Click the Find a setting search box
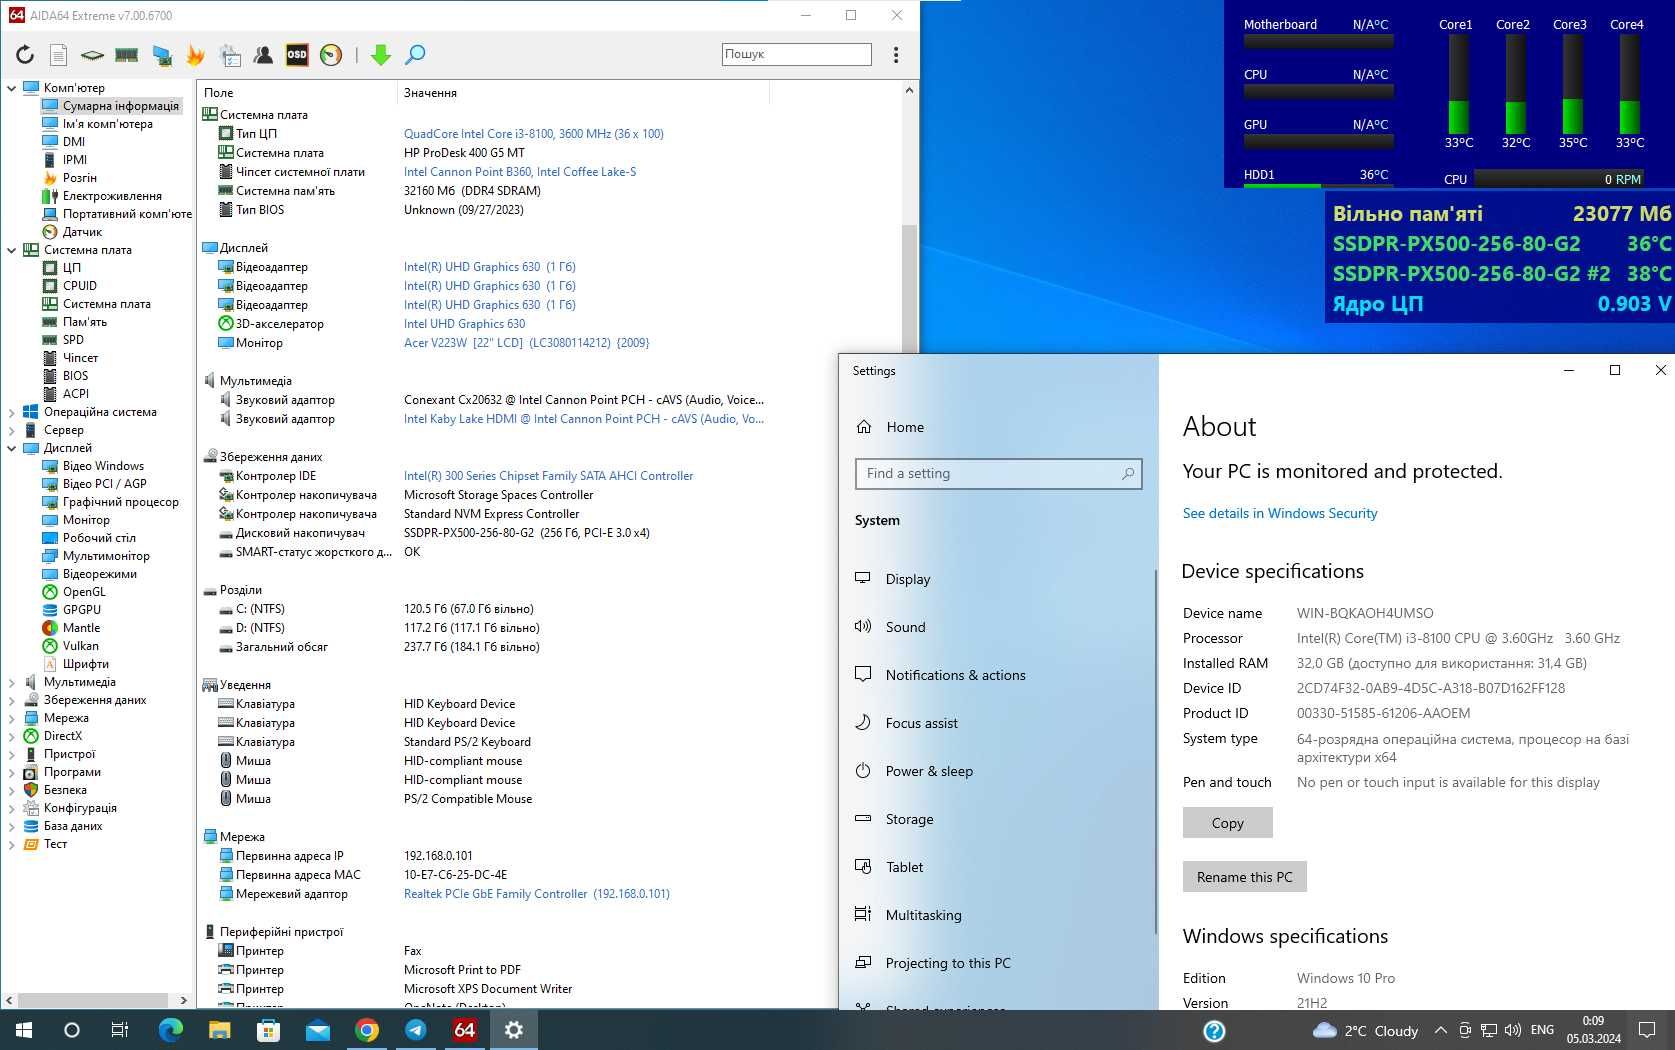The height and width of the screenshot is (1050, 1675). tap(998, 474)
